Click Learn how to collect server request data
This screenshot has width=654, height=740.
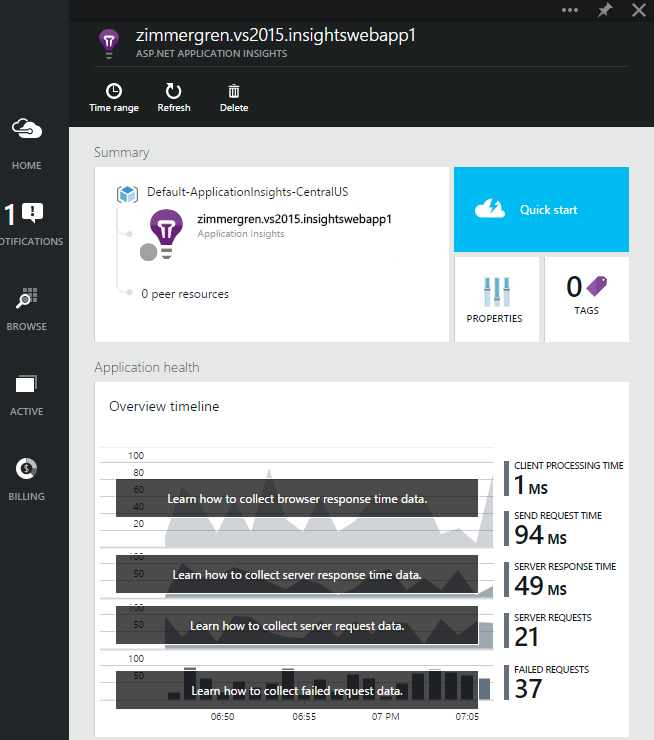click(297, 626)
